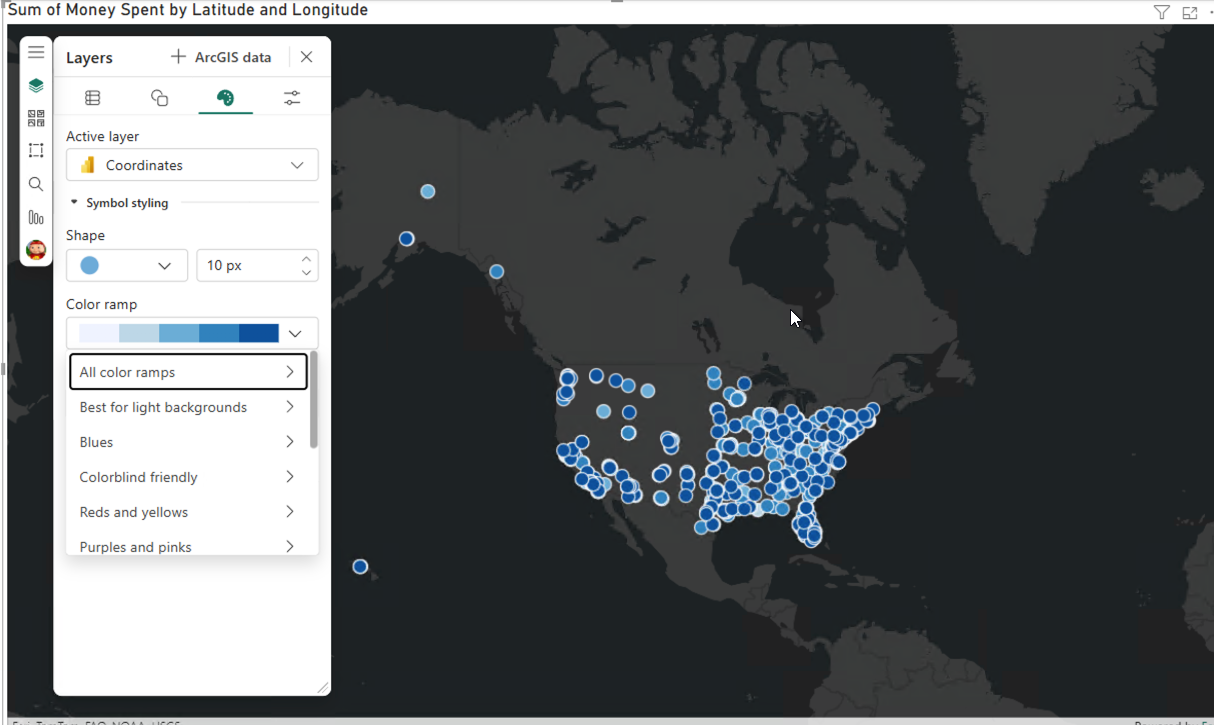Open the Color ramp gradient picker
1214x725 pixels.
[x=192, y=332]
